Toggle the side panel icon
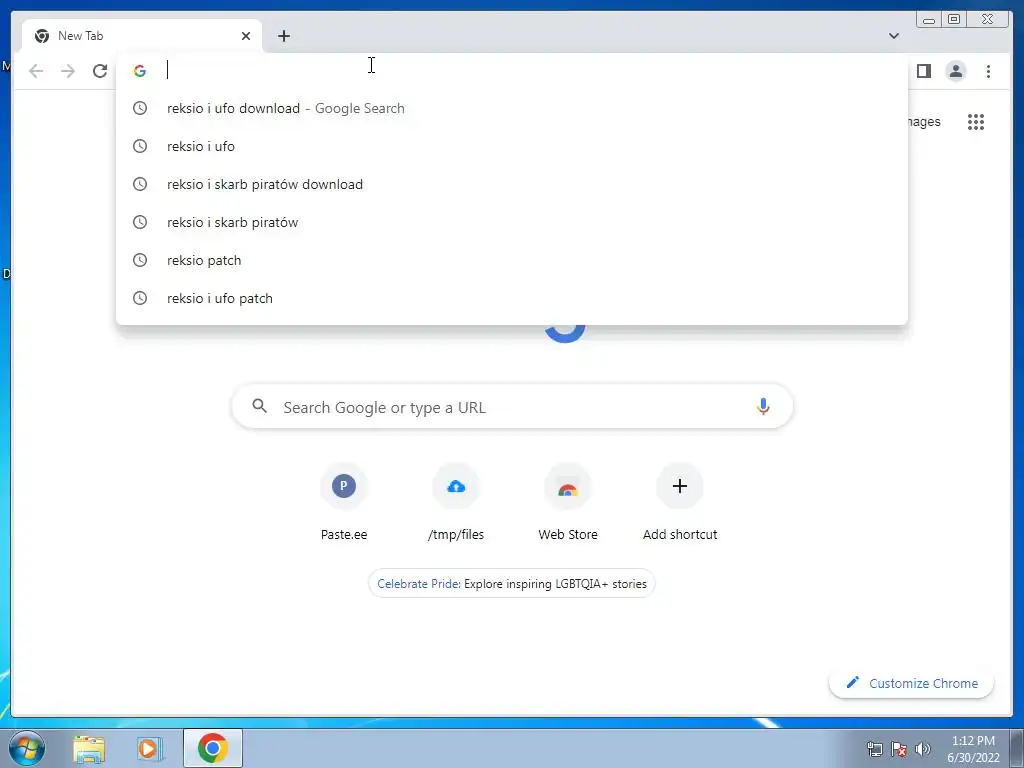 tap(924, 71)
